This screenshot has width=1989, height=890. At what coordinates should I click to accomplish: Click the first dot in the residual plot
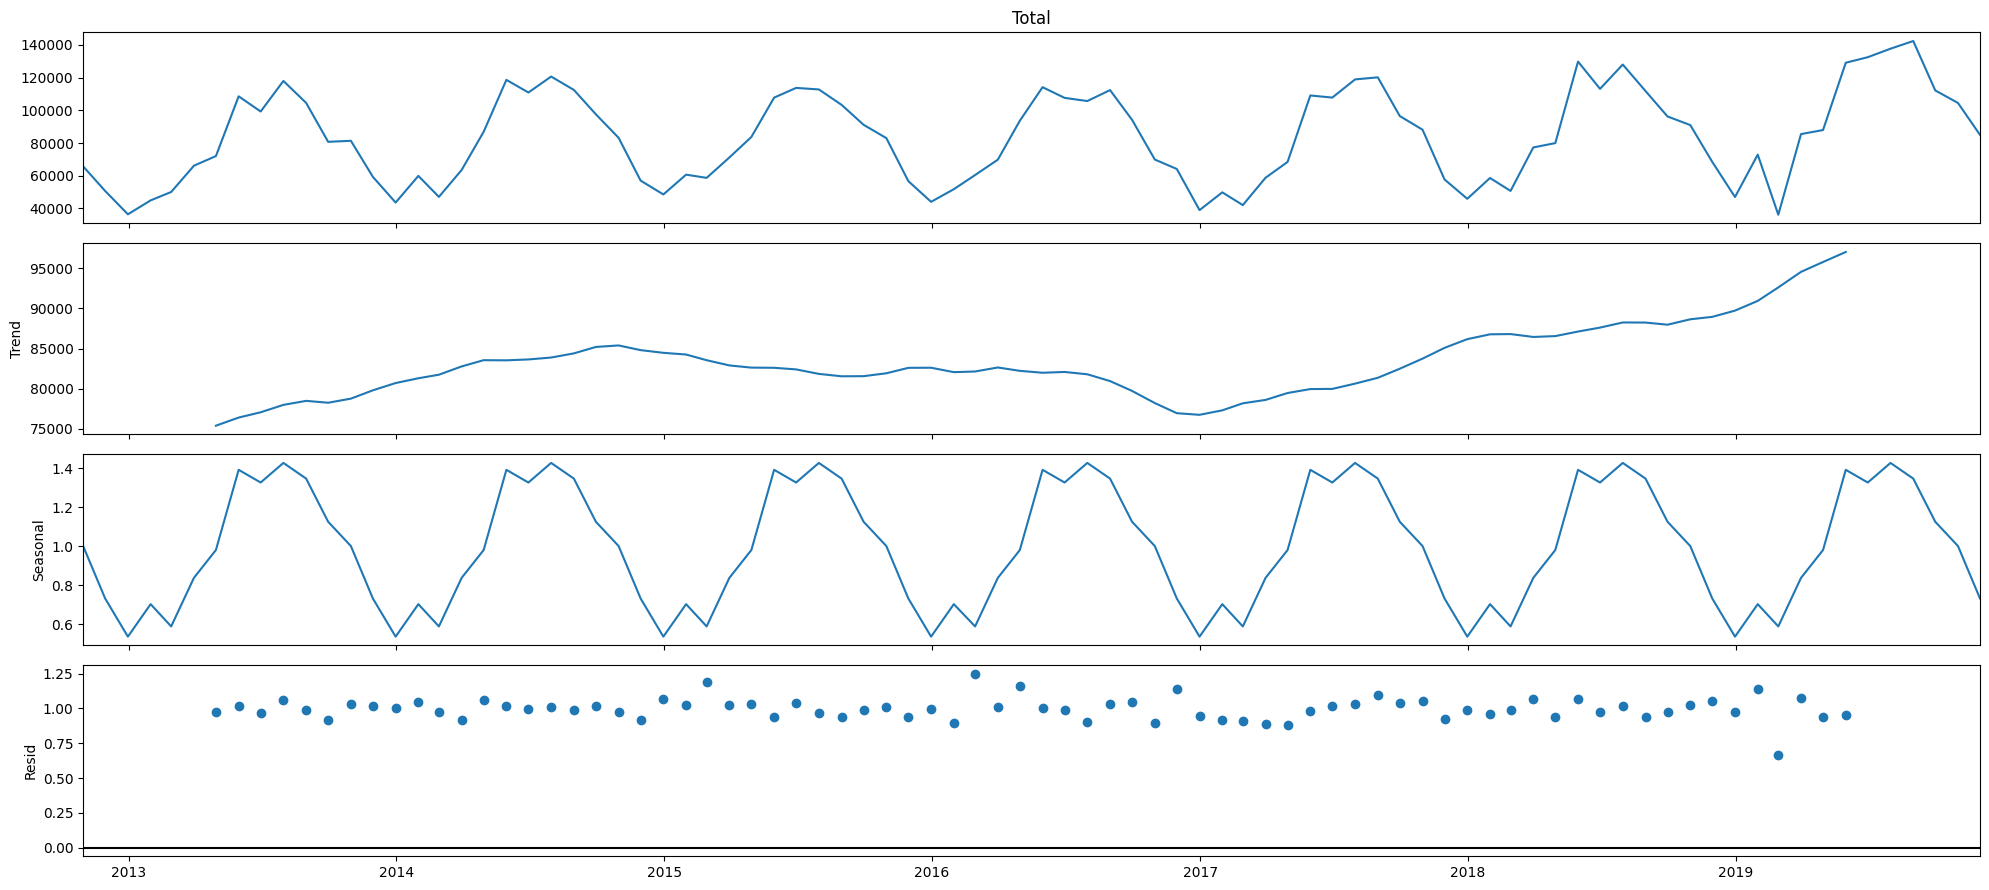(216, 712)
